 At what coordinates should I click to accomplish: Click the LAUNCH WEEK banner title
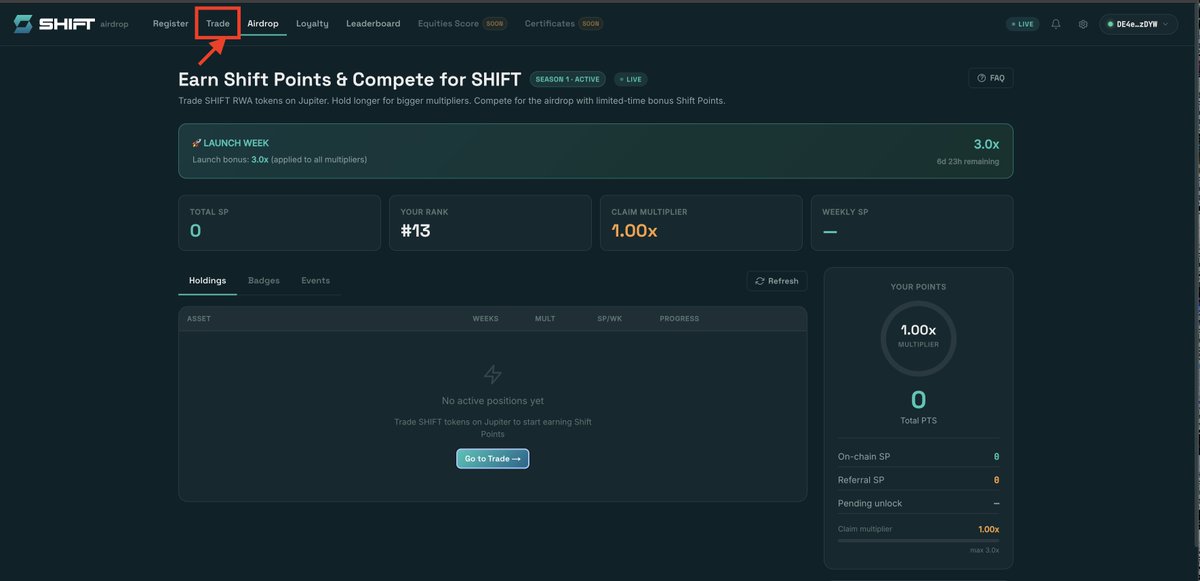pos(230,143)
